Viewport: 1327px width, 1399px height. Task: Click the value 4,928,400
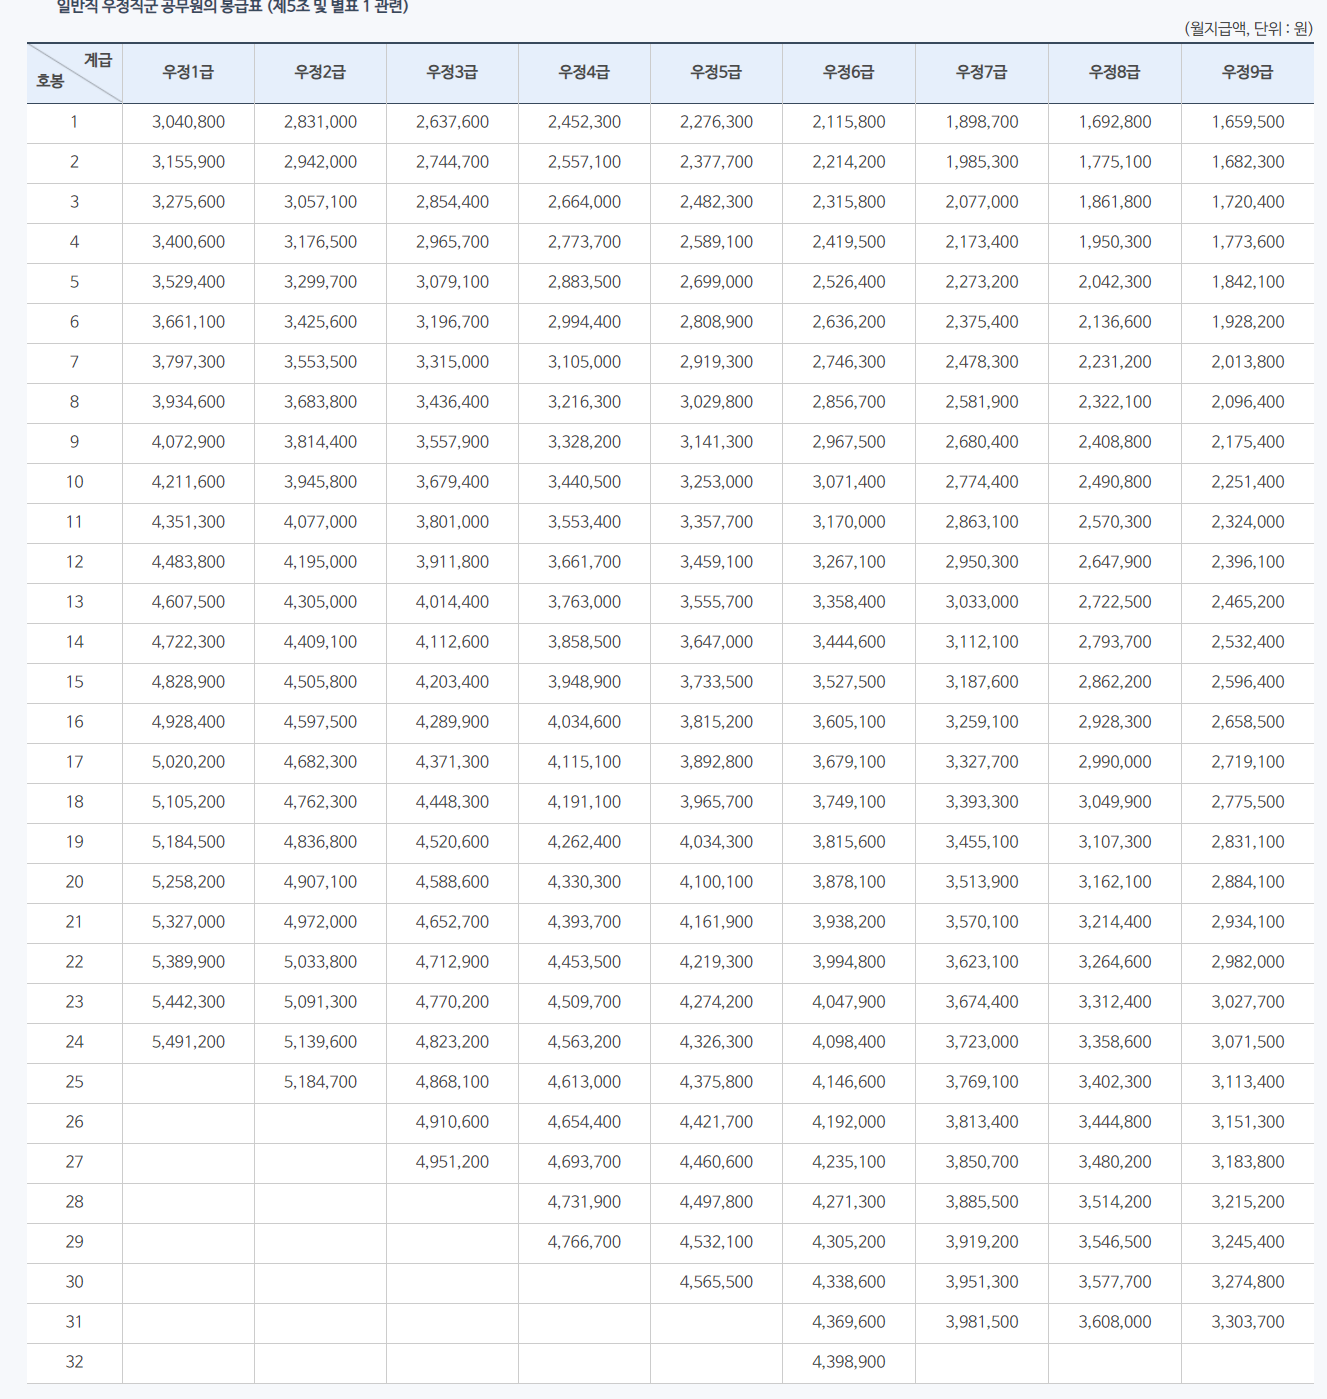[x=188, y=722]
